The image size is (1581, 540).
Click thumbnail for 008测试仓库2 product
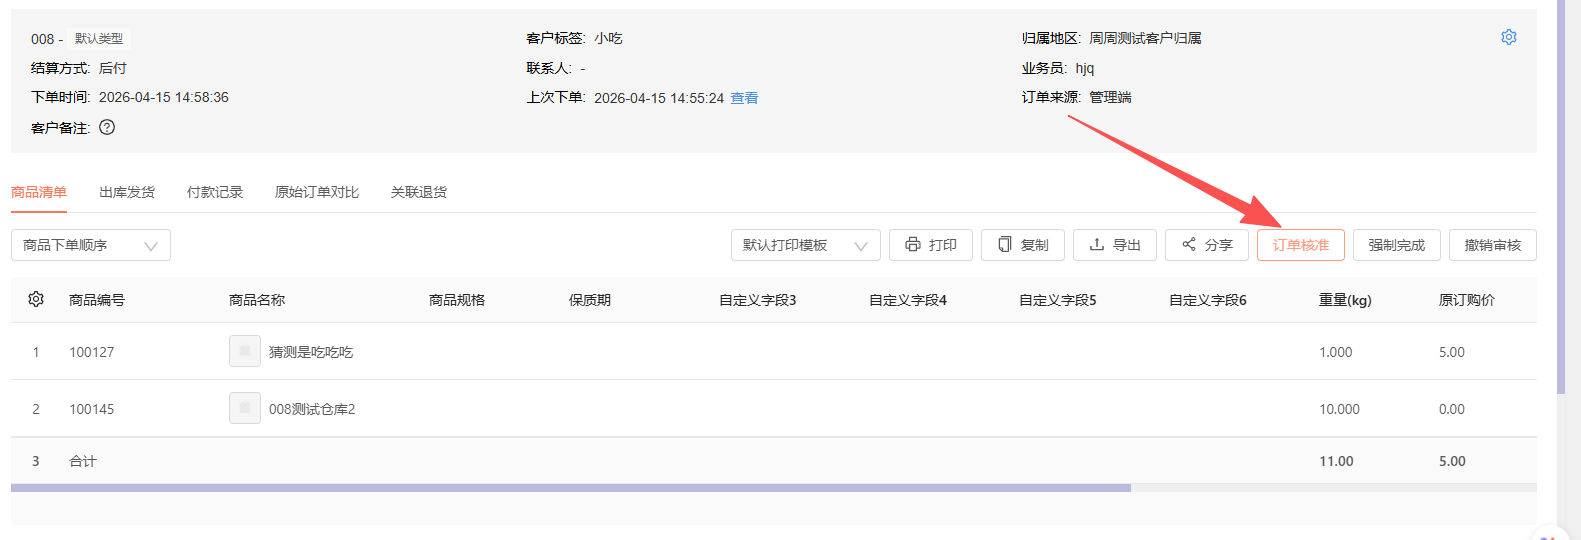coord(245,408)
